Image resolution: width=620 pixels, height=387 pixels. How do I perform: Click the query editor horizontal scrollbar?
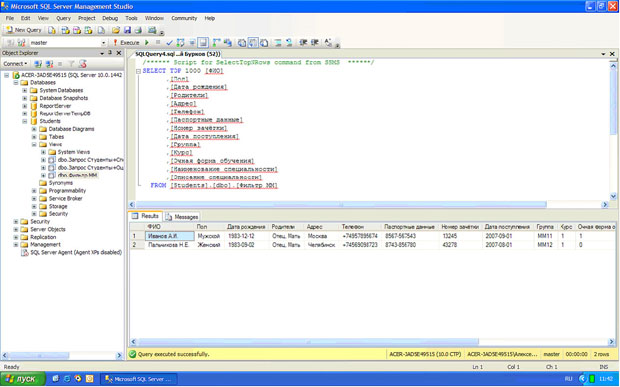coord(341,204)
